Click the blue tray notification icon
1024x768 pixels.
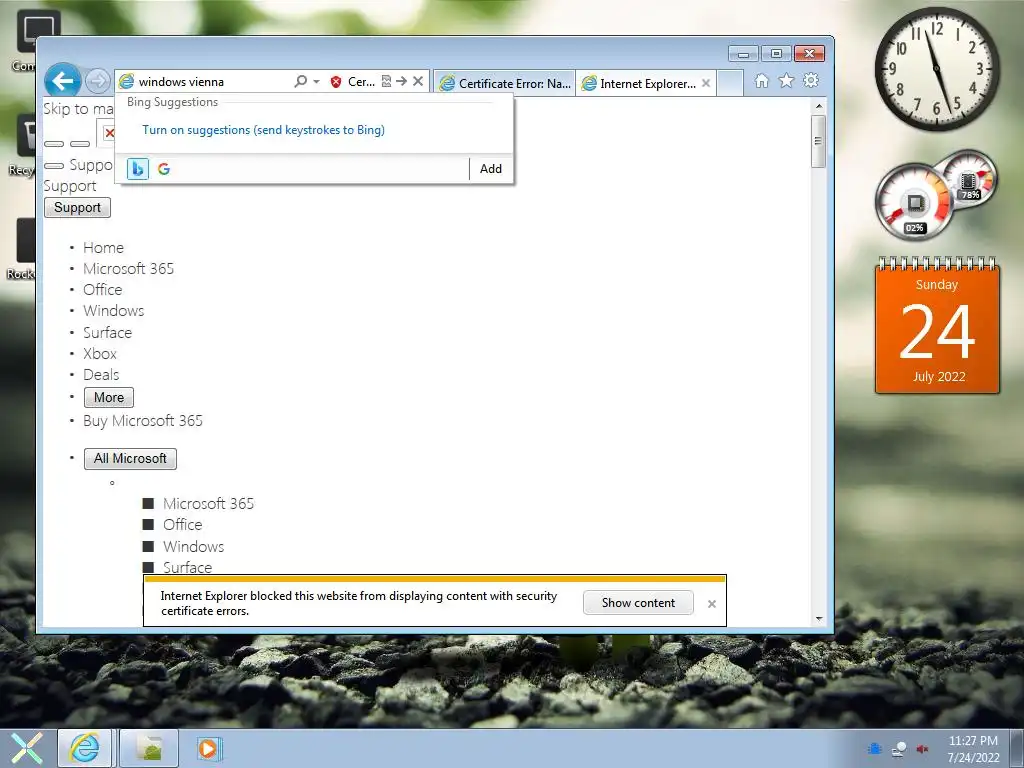pyautogui.click(x=875, y=749)
